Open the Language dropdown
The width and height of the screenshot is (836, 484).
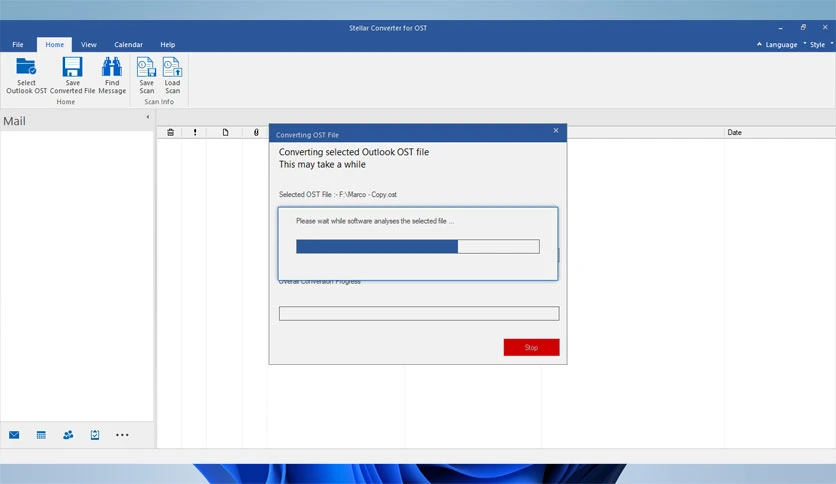point(781,45)
